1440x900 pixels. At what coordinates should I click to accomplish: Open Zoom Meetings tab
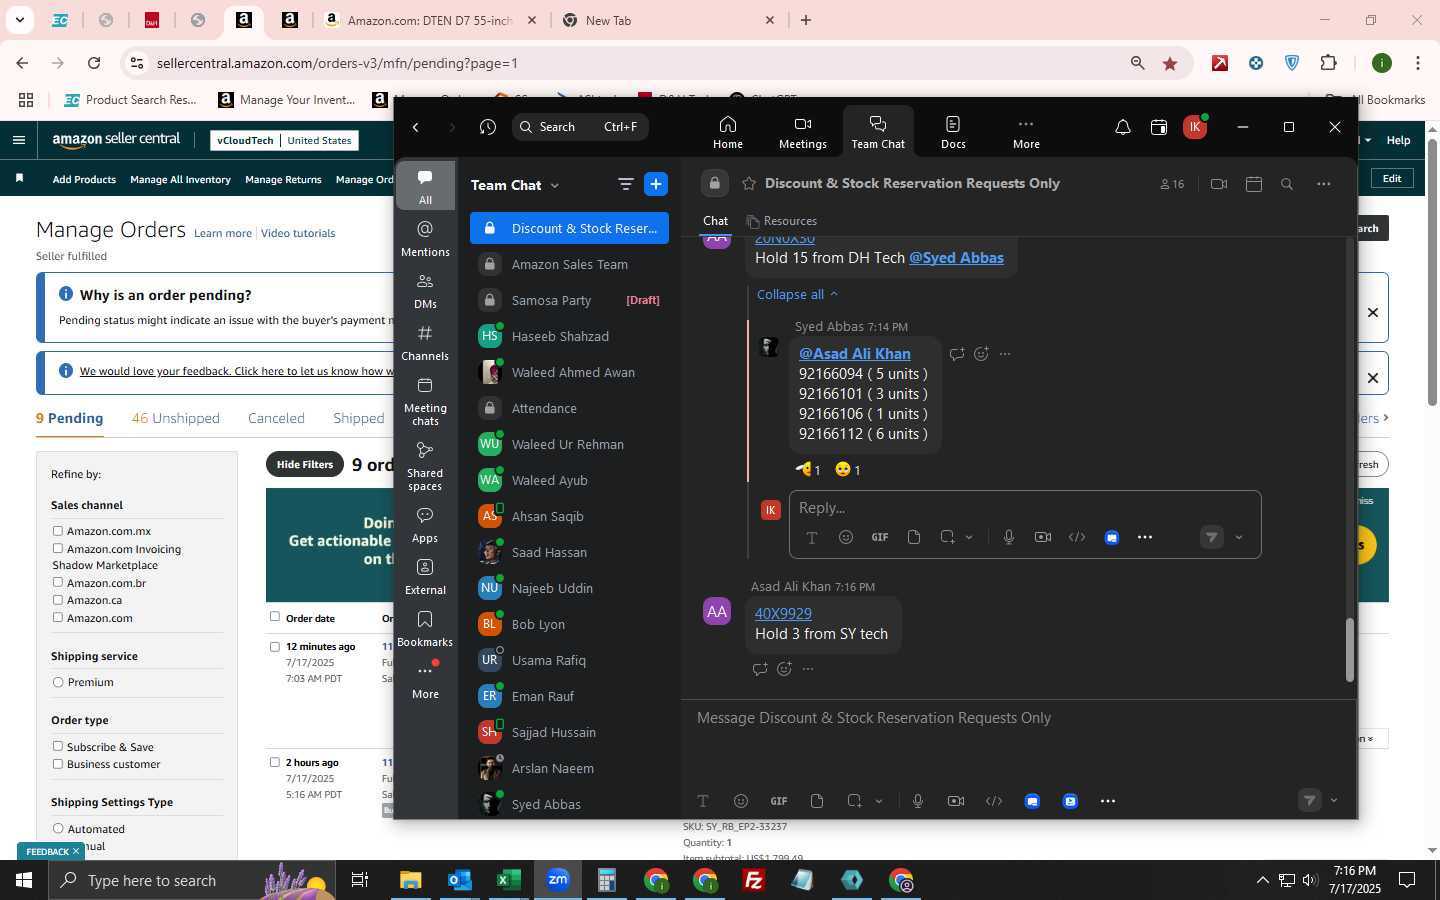(802, 131)
